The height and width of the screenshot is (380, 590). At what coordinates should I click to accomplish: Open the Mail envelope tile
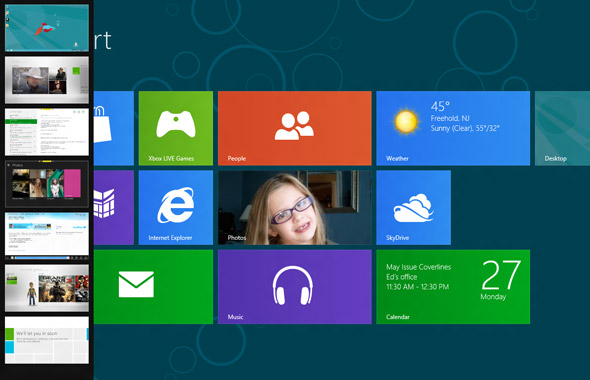click(x=153, y=287)
